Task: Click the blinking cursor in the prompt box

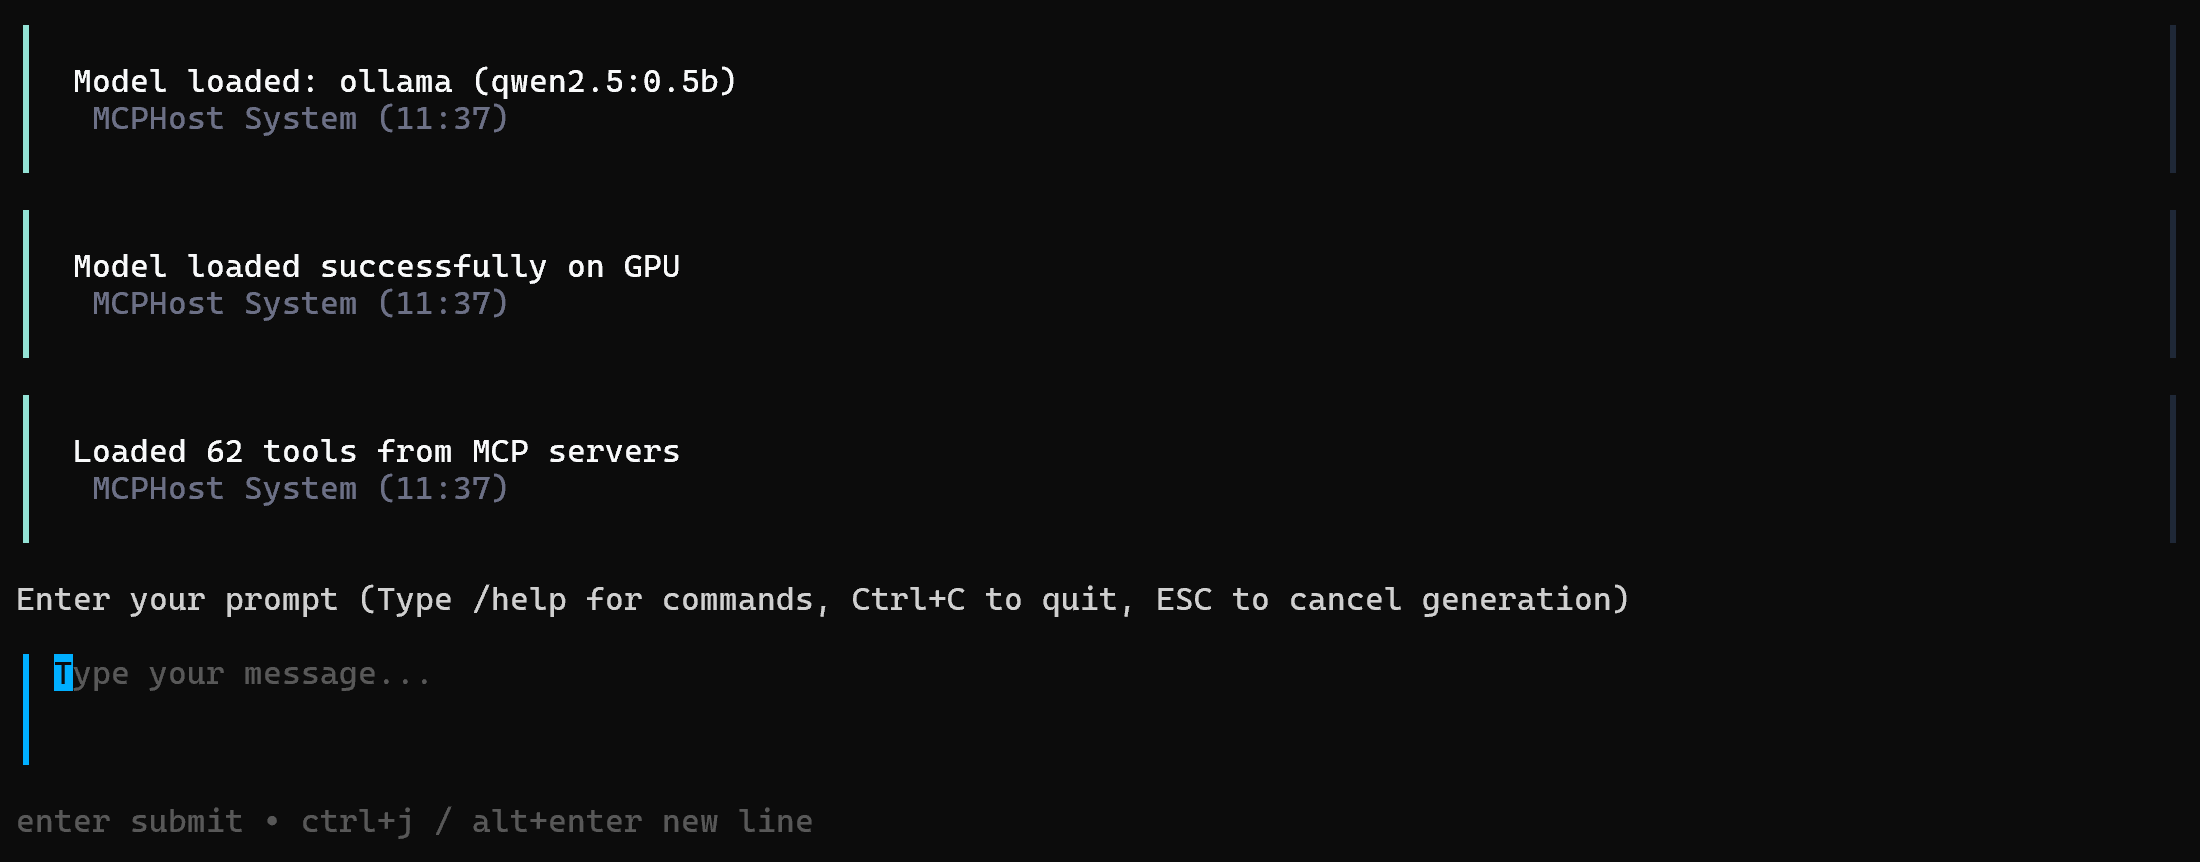Action: (63, 672)
